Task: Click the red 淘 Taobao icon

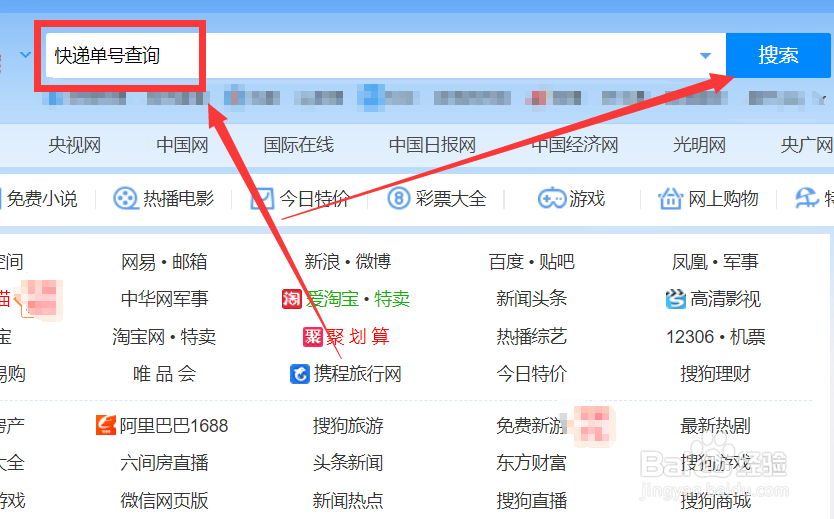Action: pos(291,299)
